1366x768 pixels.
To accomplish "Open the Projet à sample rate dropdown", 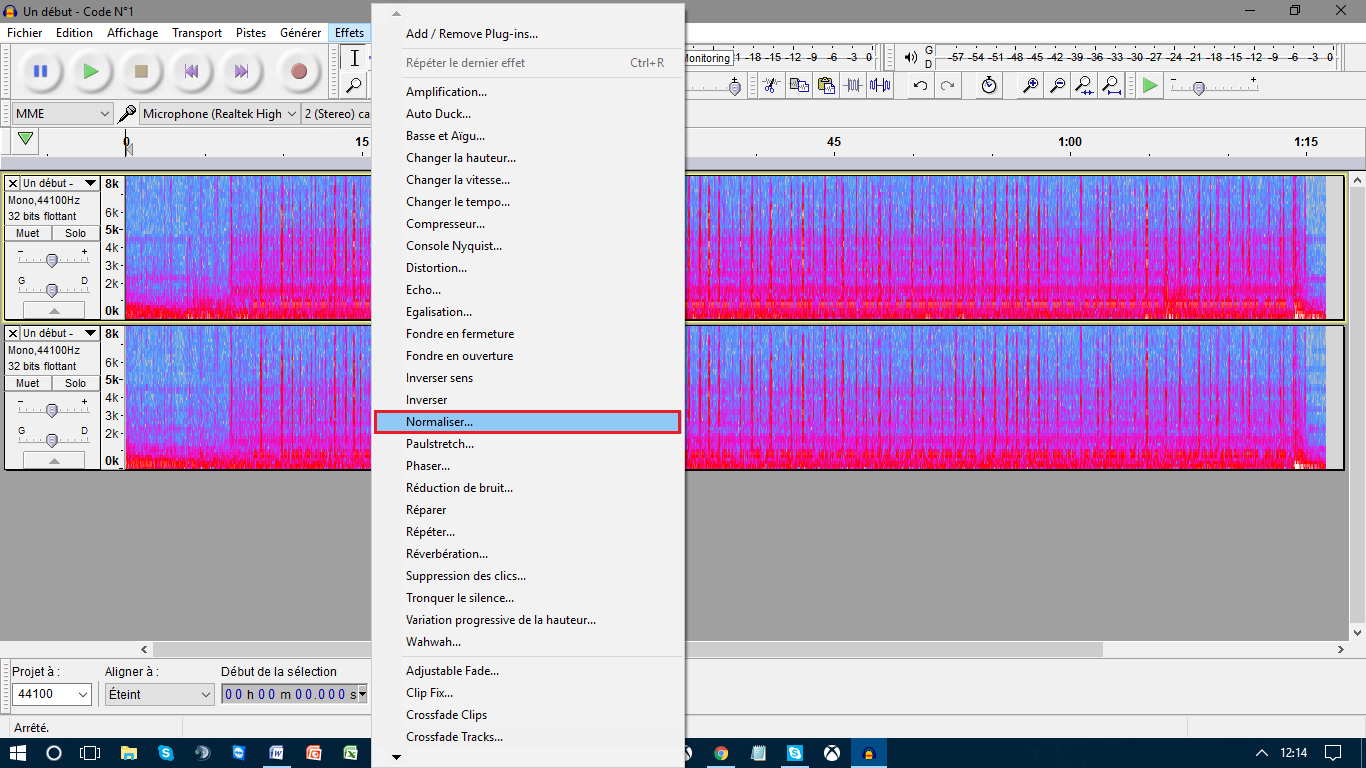I will click(x=52, y=694).
